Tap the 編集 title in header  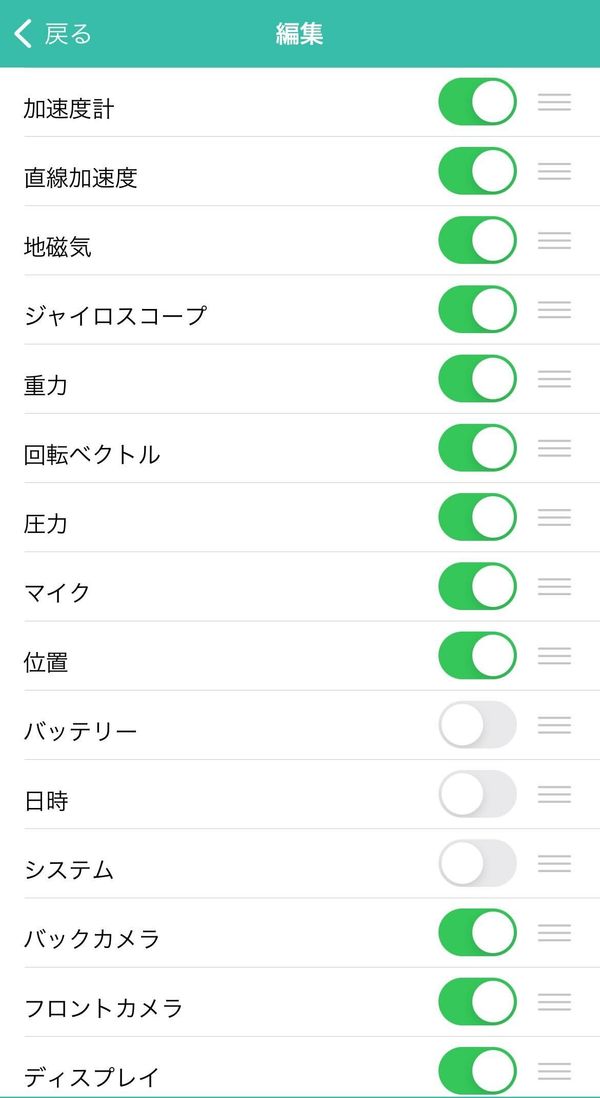(300, 34)
